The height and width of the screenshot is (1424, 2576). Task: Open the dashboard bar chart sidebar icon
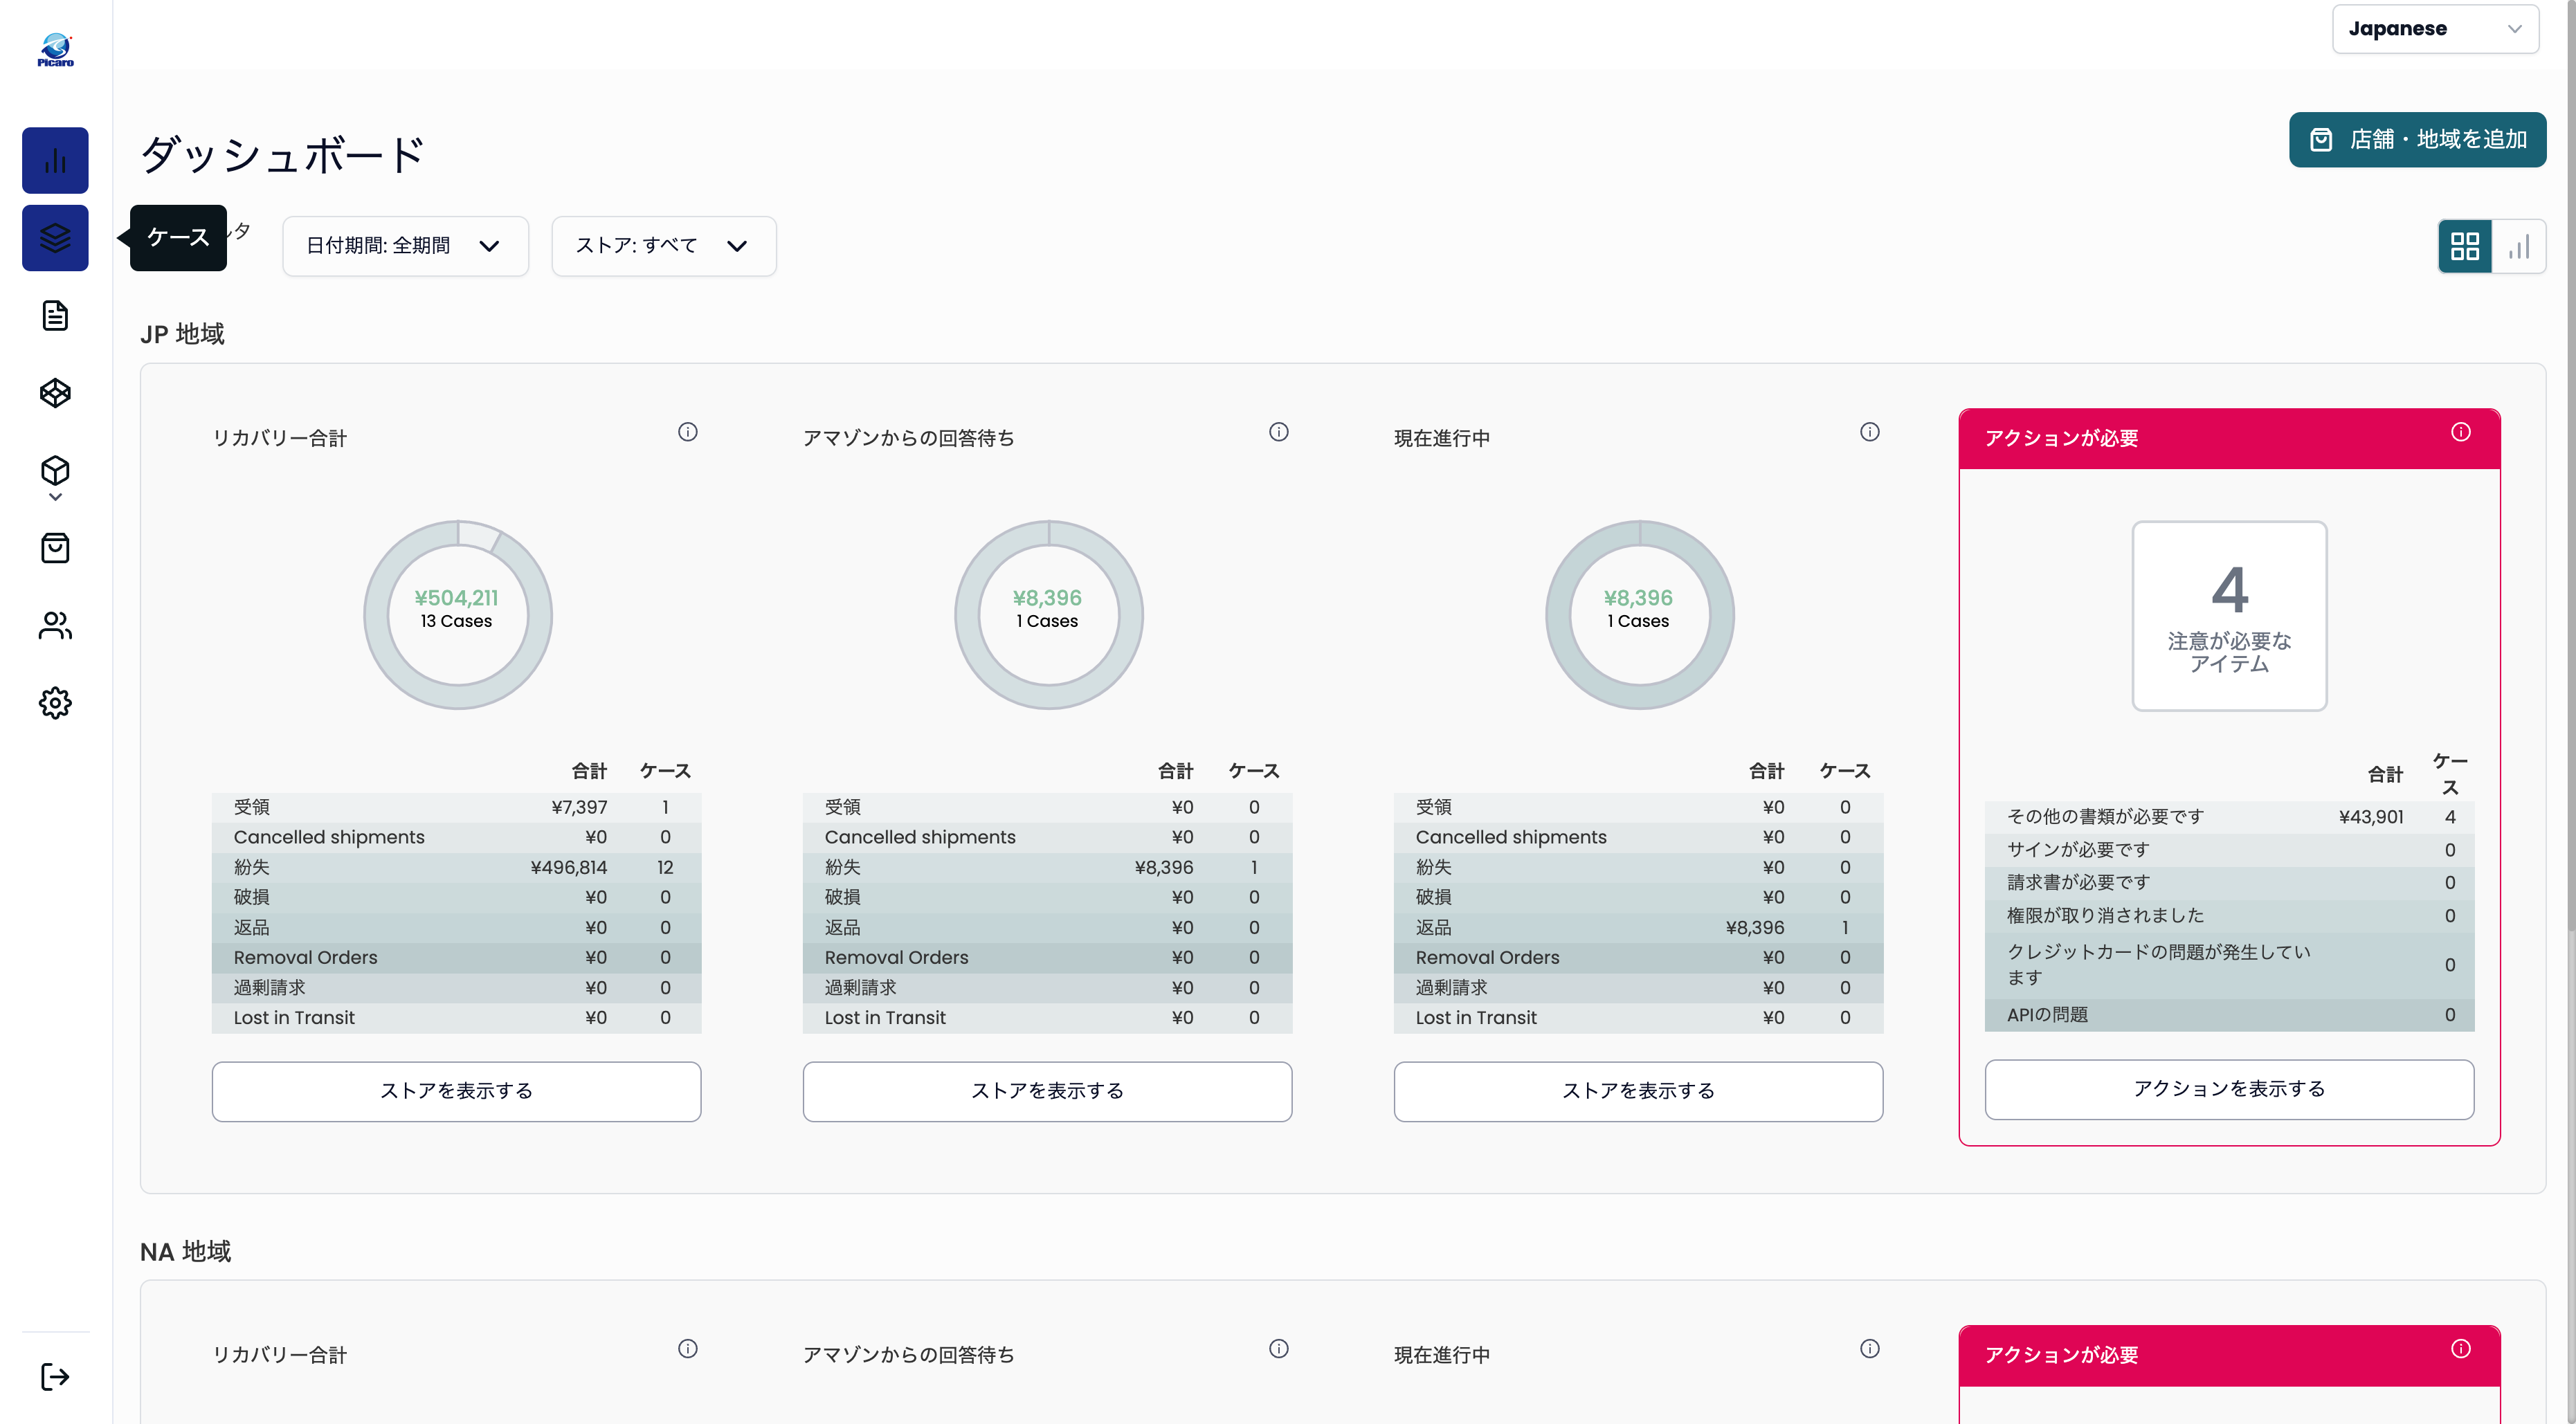(55, 160)
